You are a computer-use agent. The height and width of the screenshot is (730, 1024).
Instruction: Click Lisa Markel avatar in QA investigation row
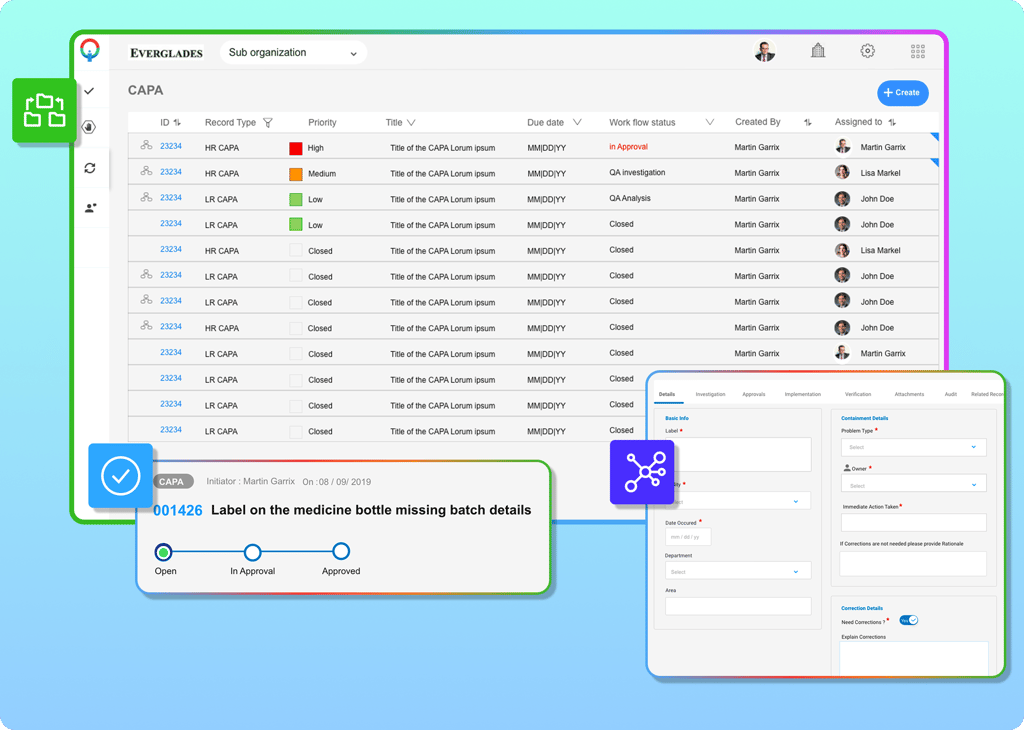(842, 172)
